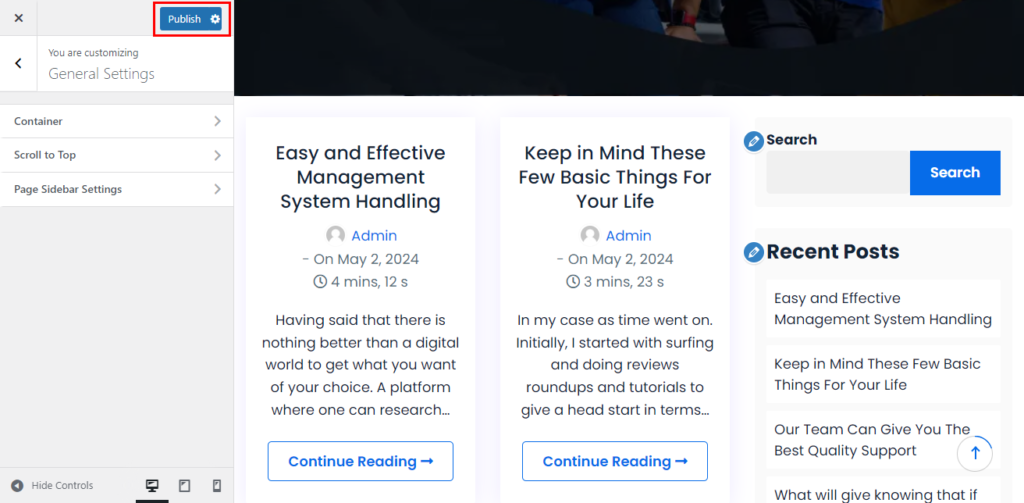Image resolution: width=1024 pixels, height=503 pixels.
Task: Click the blue Search button
Action: 954,173
